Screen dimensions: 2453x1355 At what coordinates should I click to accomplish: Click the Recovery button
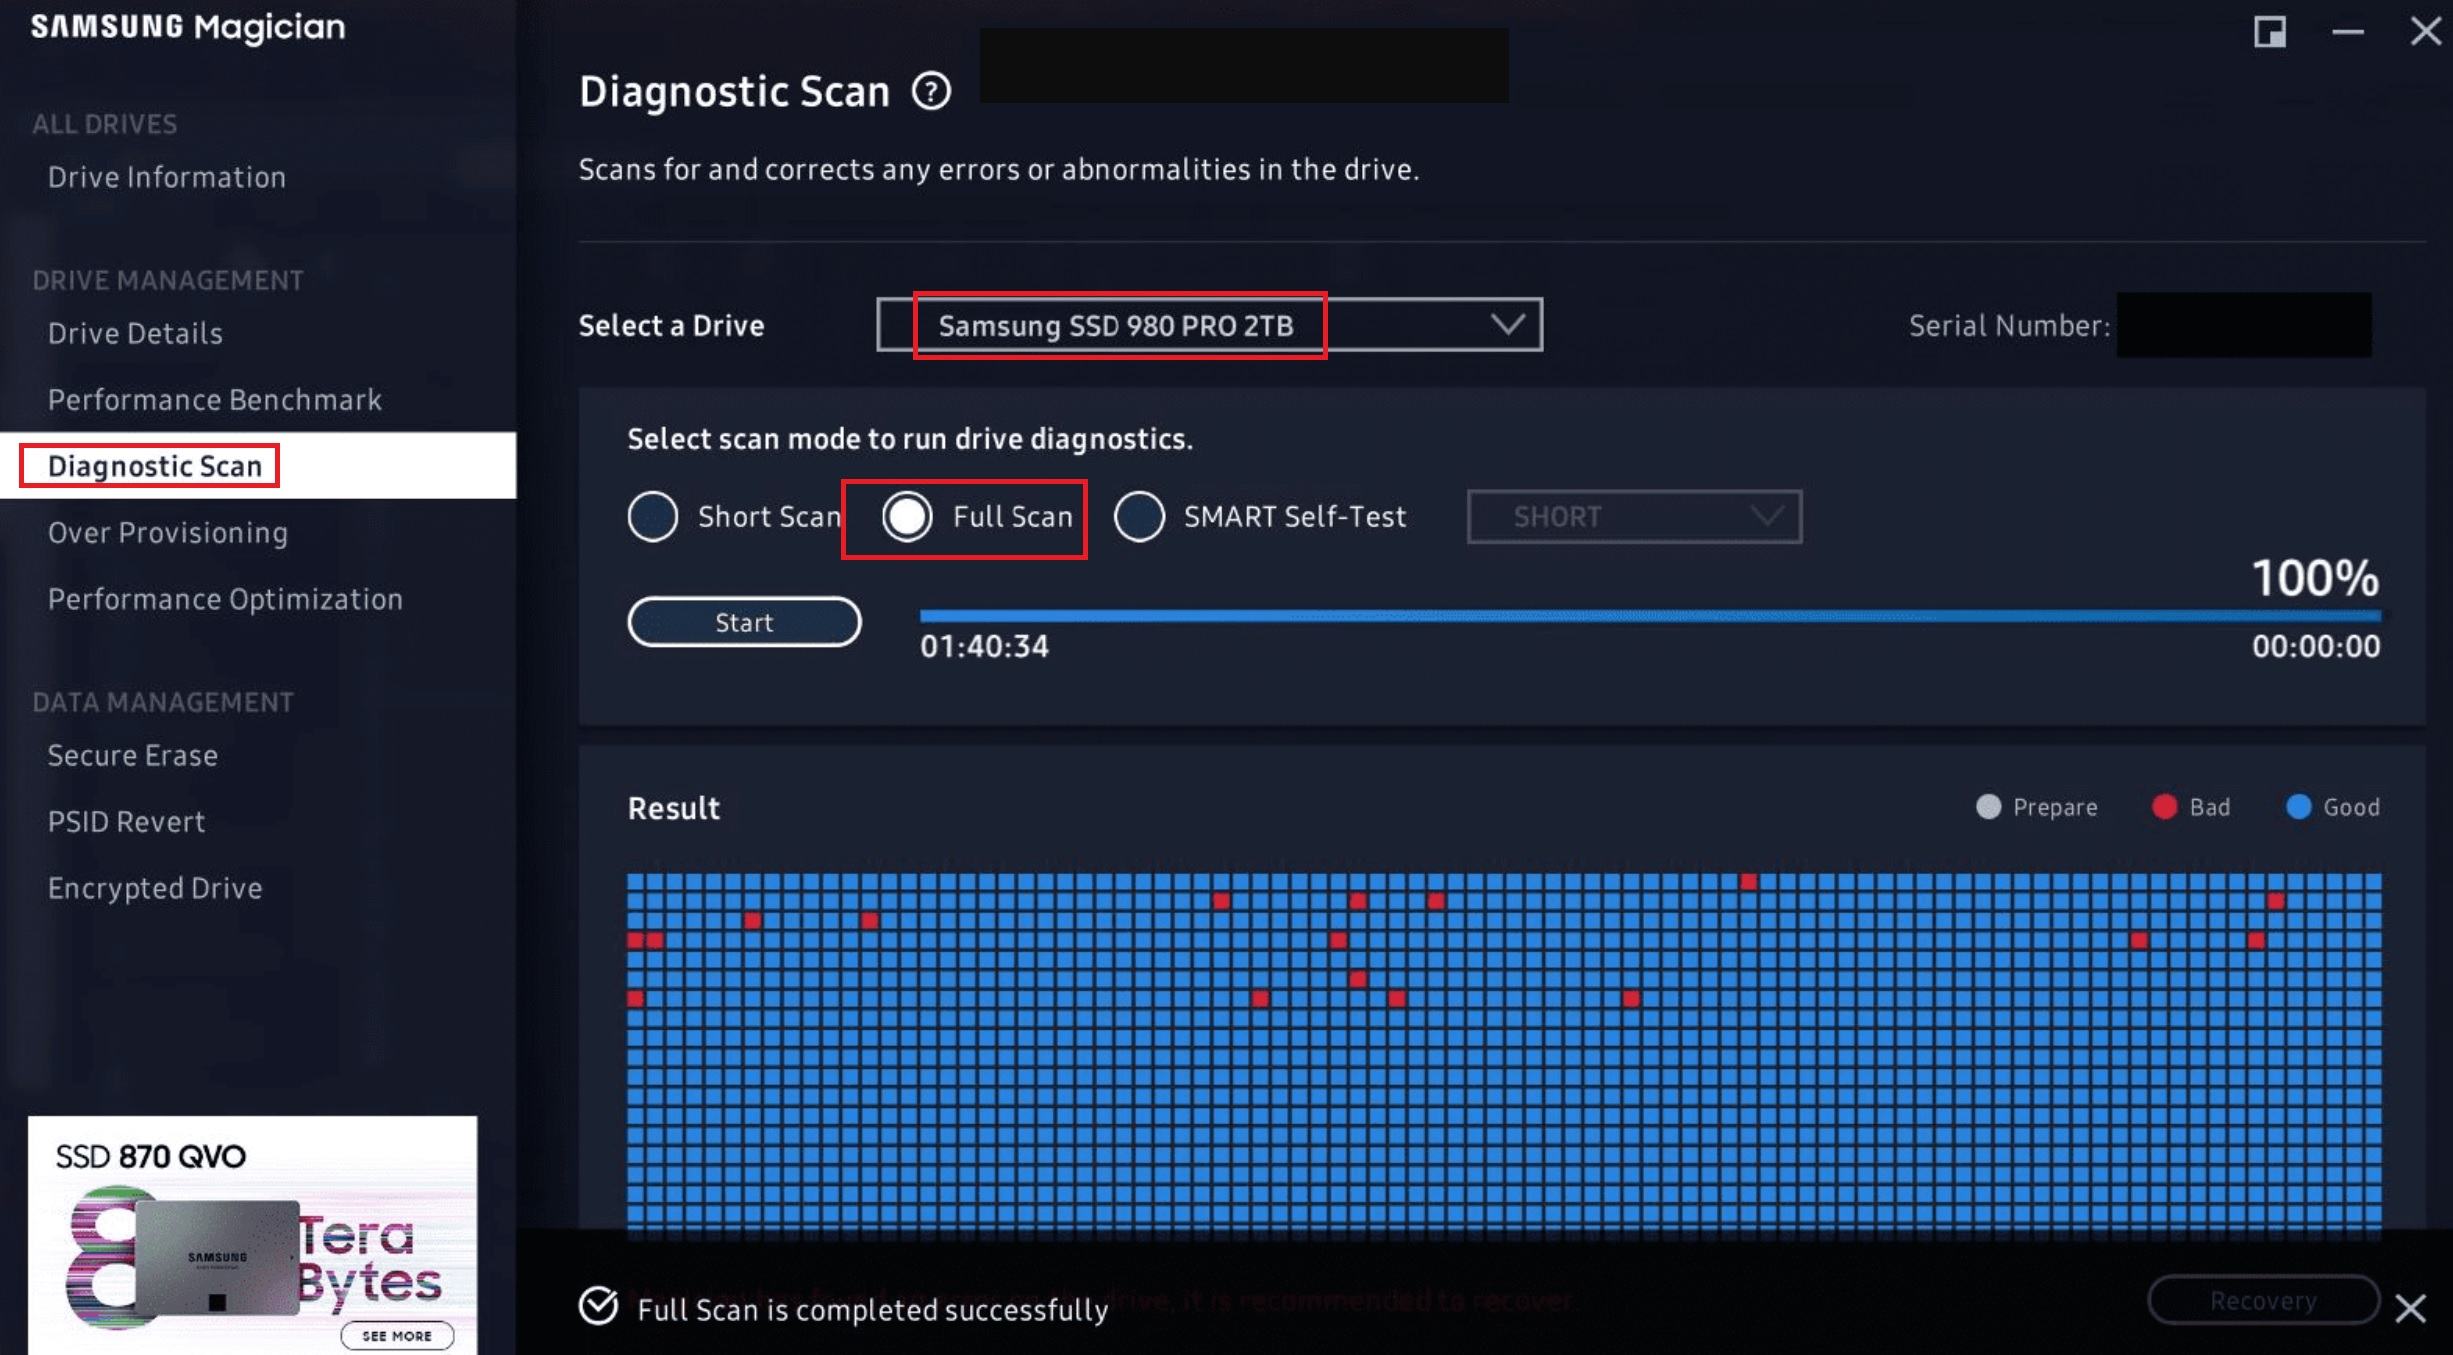click(2263, 1300)
